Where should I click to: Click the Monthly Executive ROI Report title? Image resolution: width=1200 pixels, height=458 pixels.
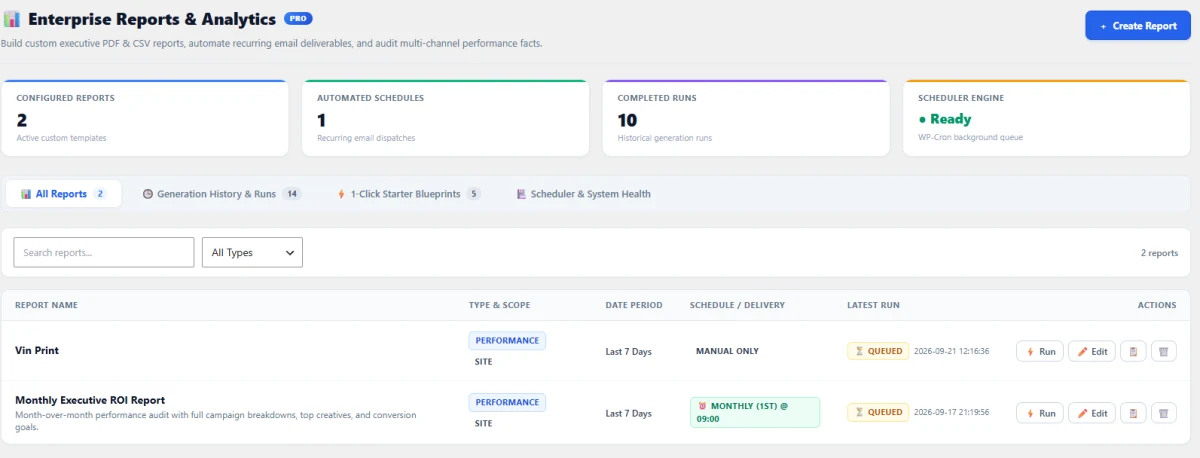click(x=90, y=400)
